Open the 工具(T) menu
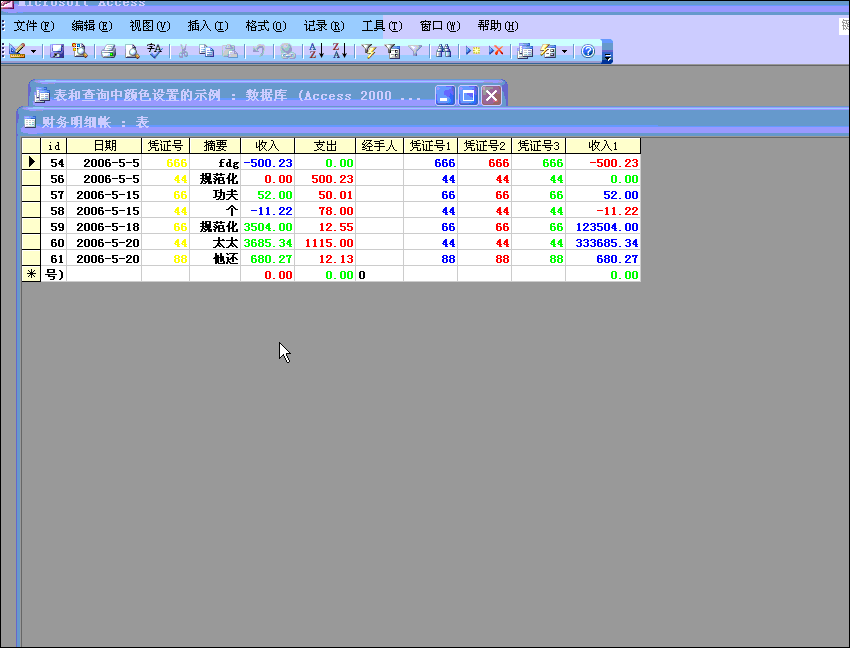Viewport: 850px width, 648px height. pos(382,25)
